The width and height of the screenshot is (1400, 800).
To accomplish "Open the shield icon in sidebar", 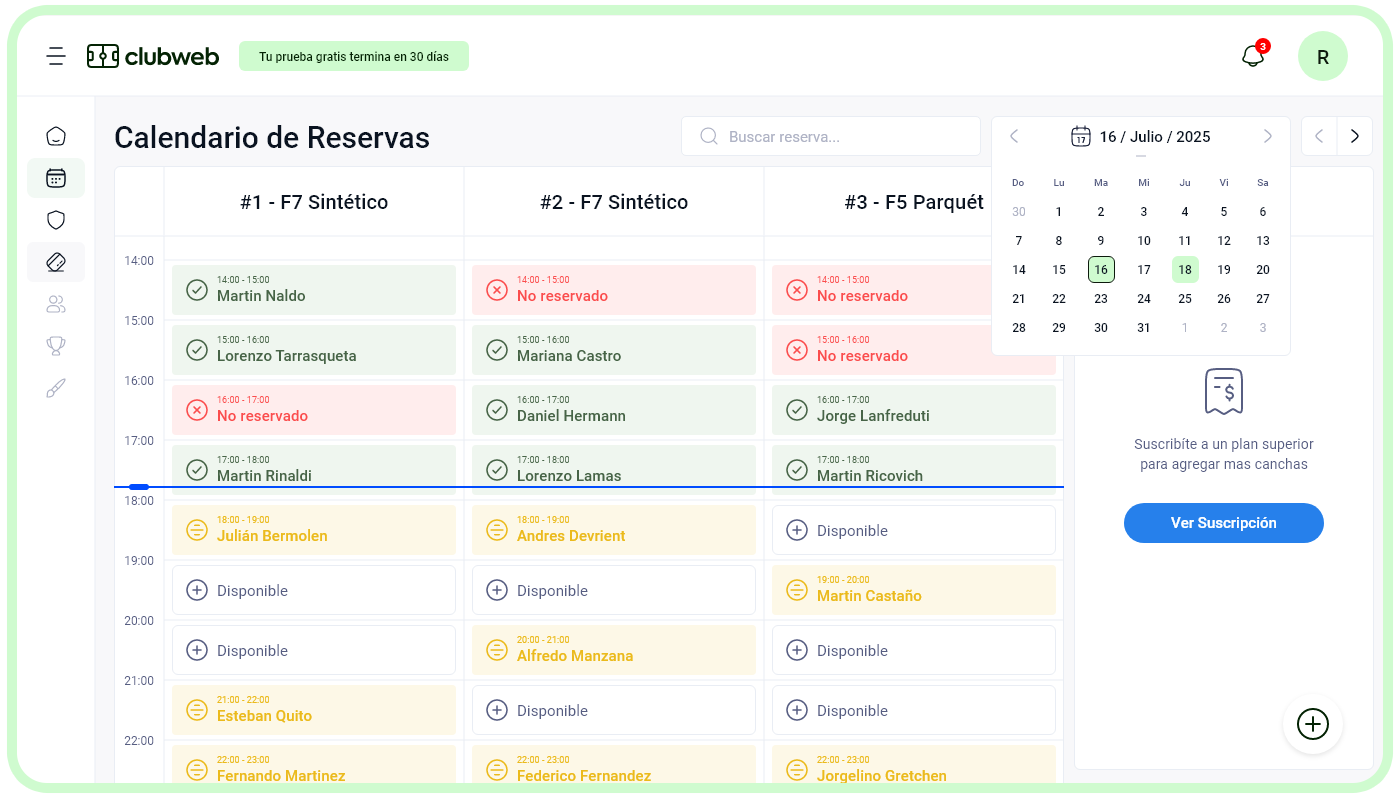I will 56,220.
